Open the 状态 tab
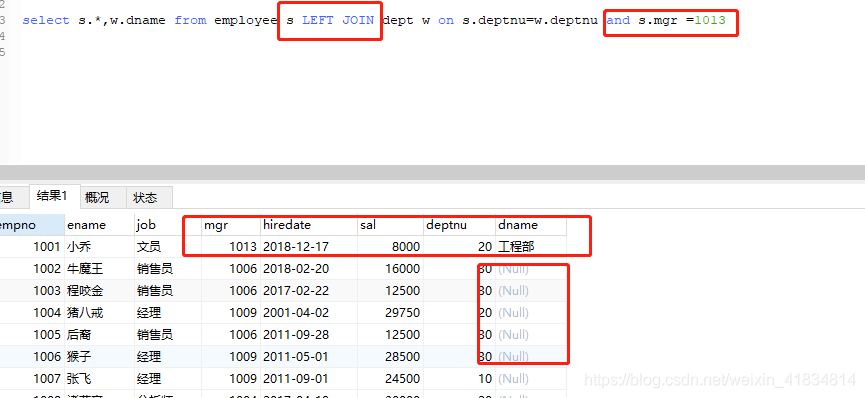 (149, 197)
